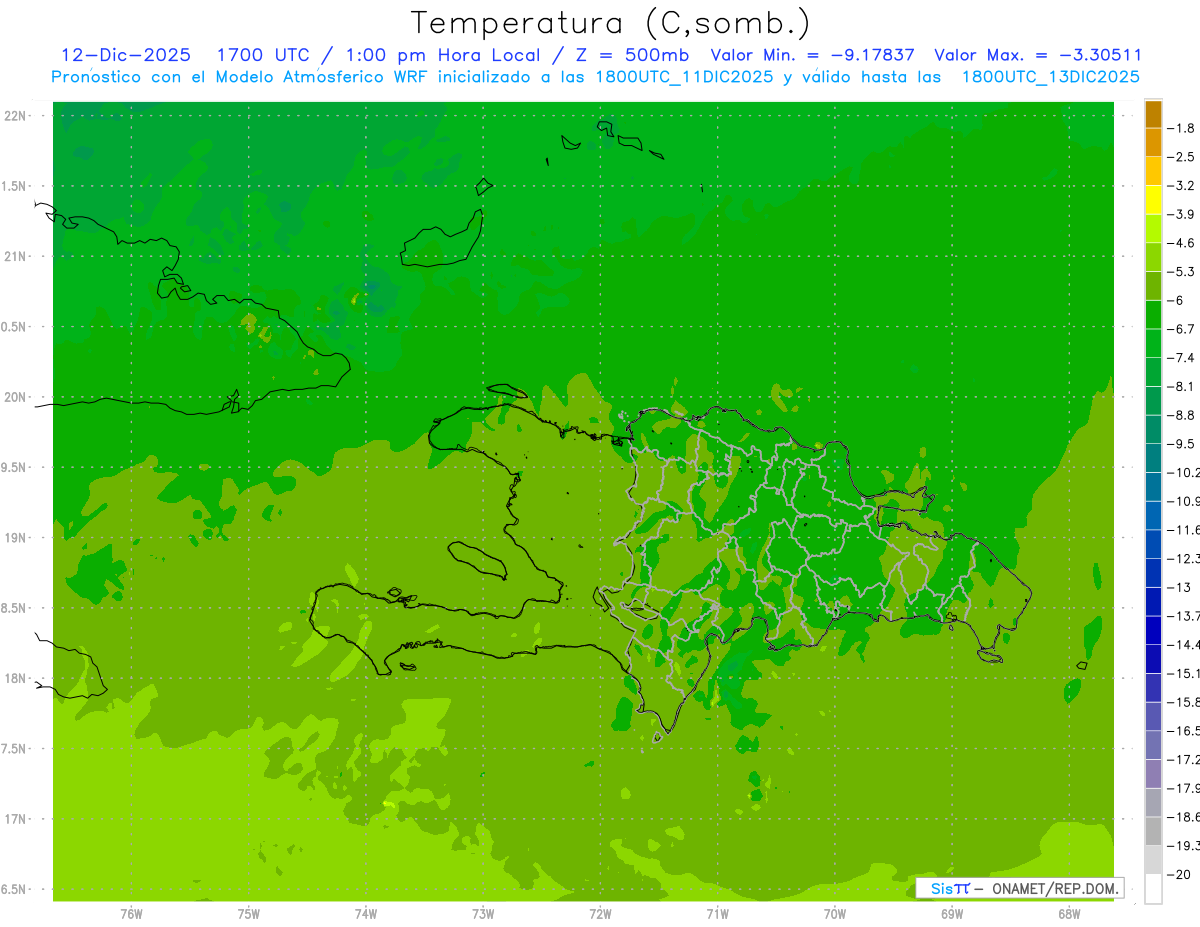Pick the orange swatch between -1.8 and -2.5

click(x=1153, y=143)
